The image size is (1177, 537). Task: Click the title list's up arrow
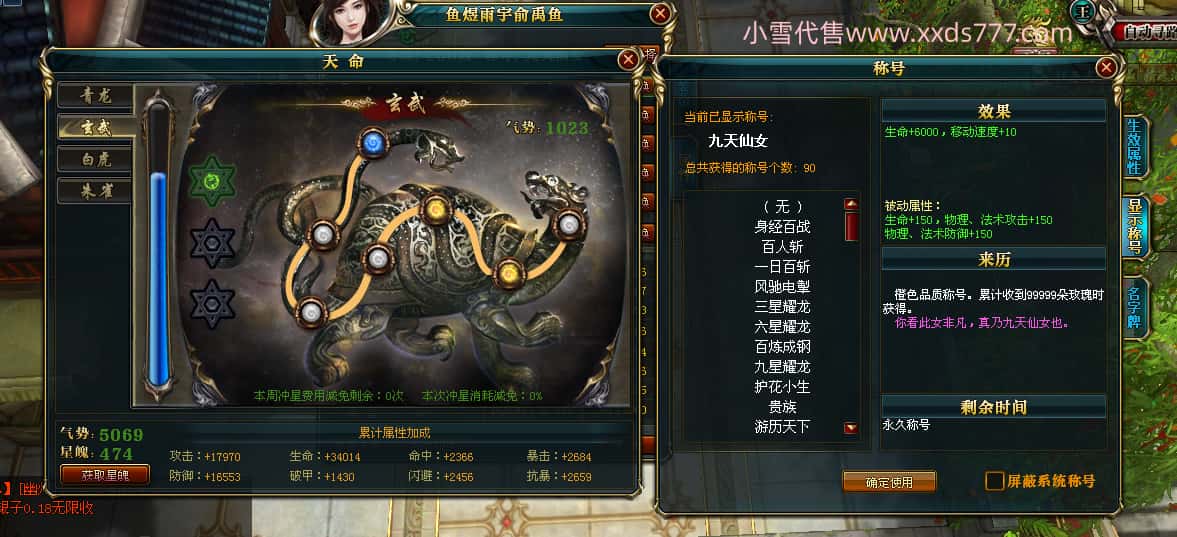coord(851,204)
